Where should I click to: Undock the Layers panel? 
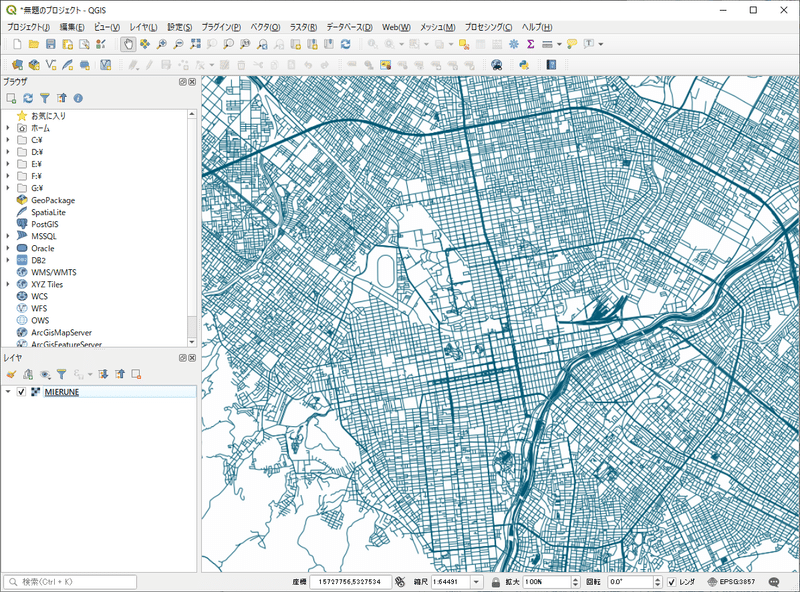point(183,358)
